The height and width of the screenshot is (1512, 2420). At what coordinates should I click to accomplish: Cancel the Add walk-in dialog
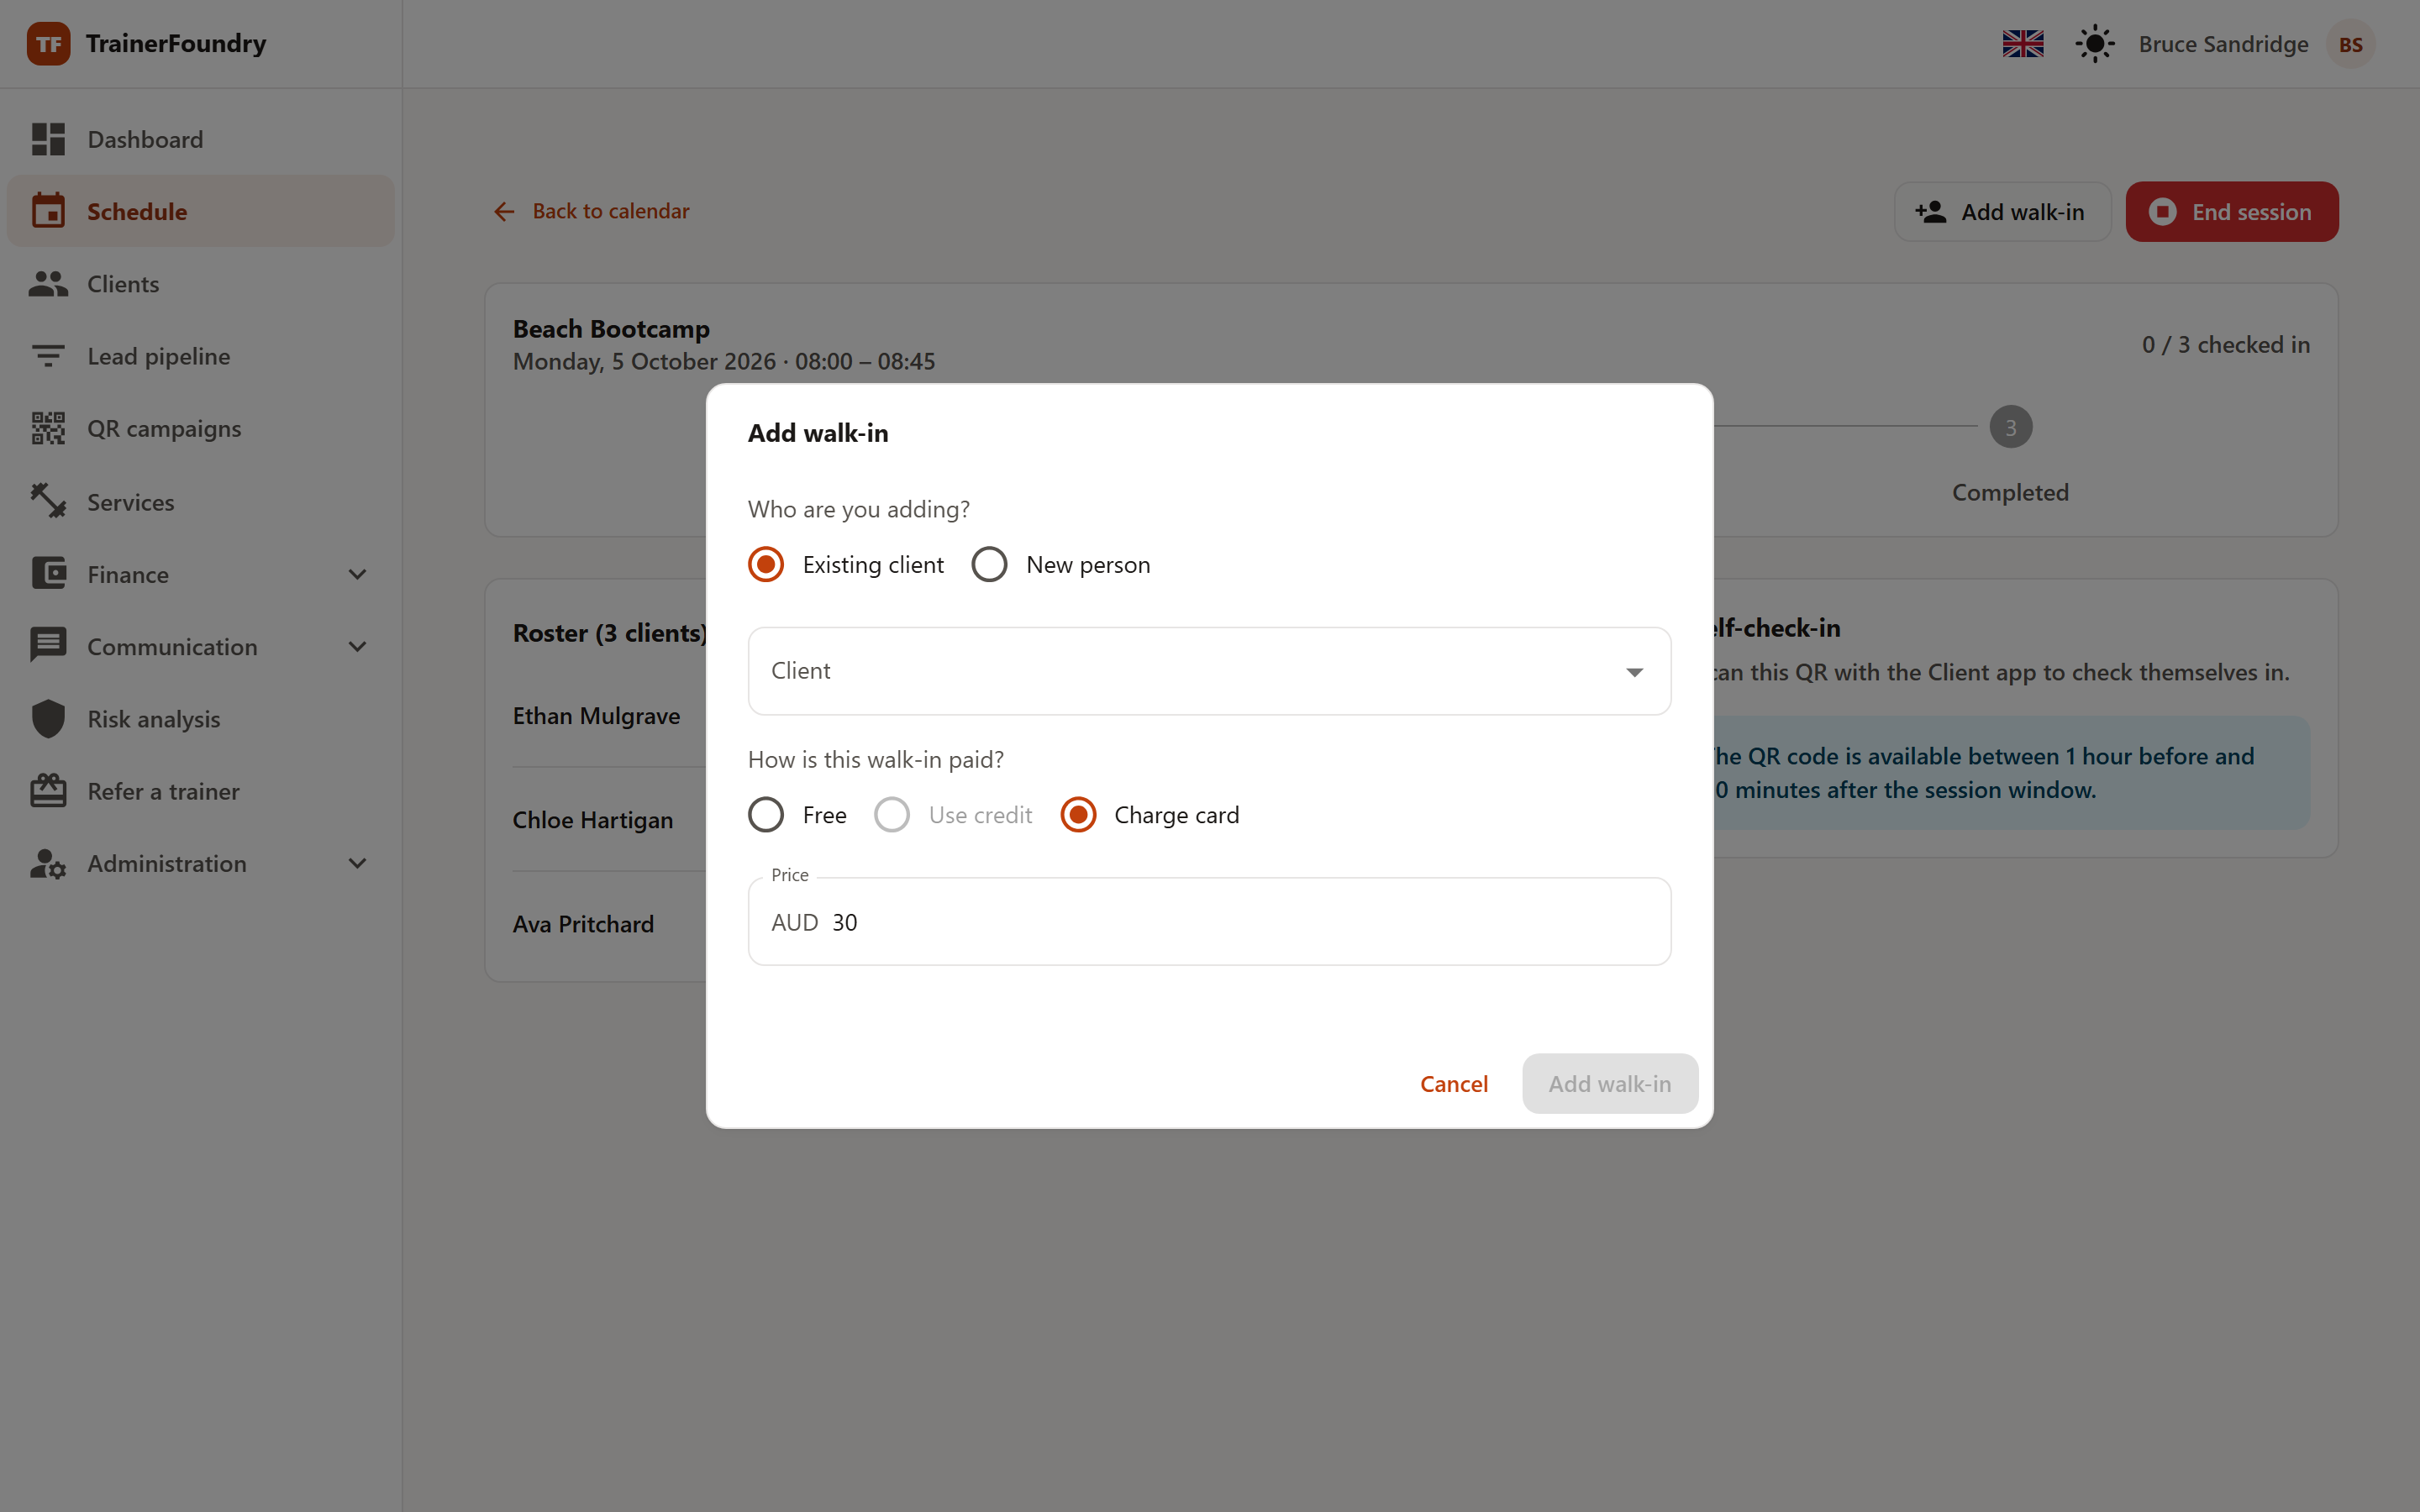click(x=1454, y=1083)
